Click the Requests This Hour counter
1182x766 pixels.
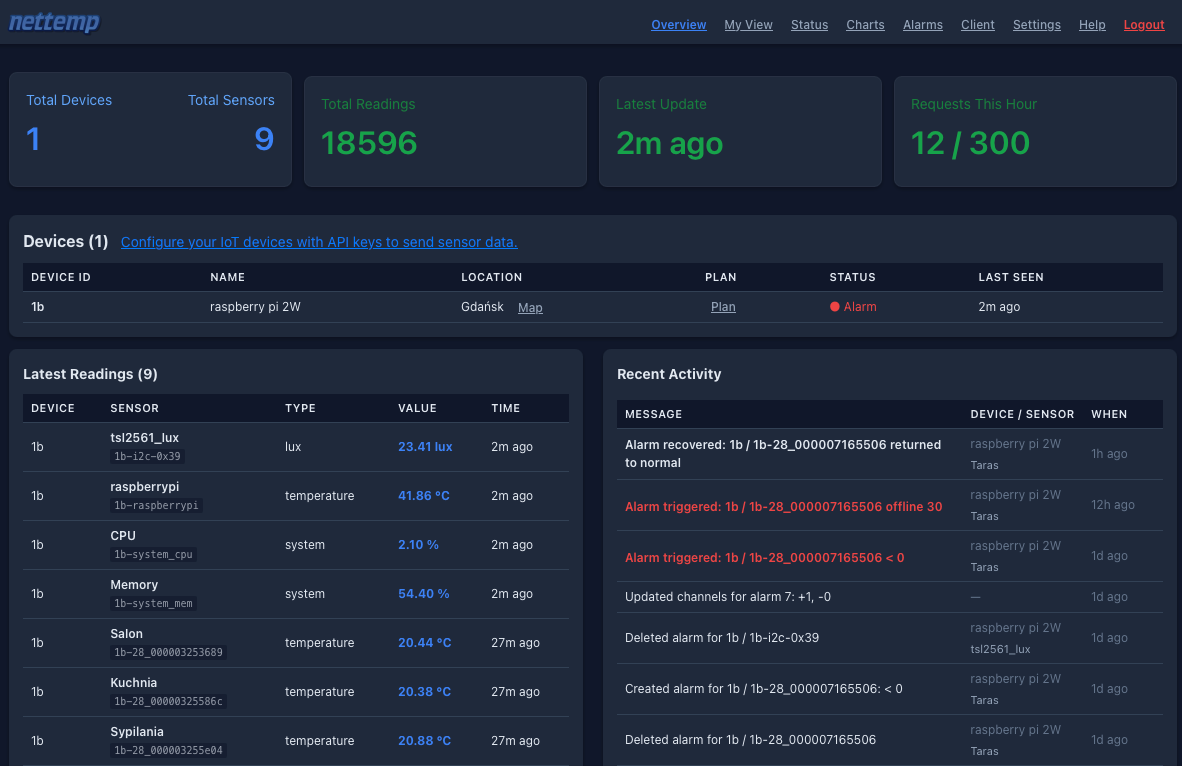970,143
